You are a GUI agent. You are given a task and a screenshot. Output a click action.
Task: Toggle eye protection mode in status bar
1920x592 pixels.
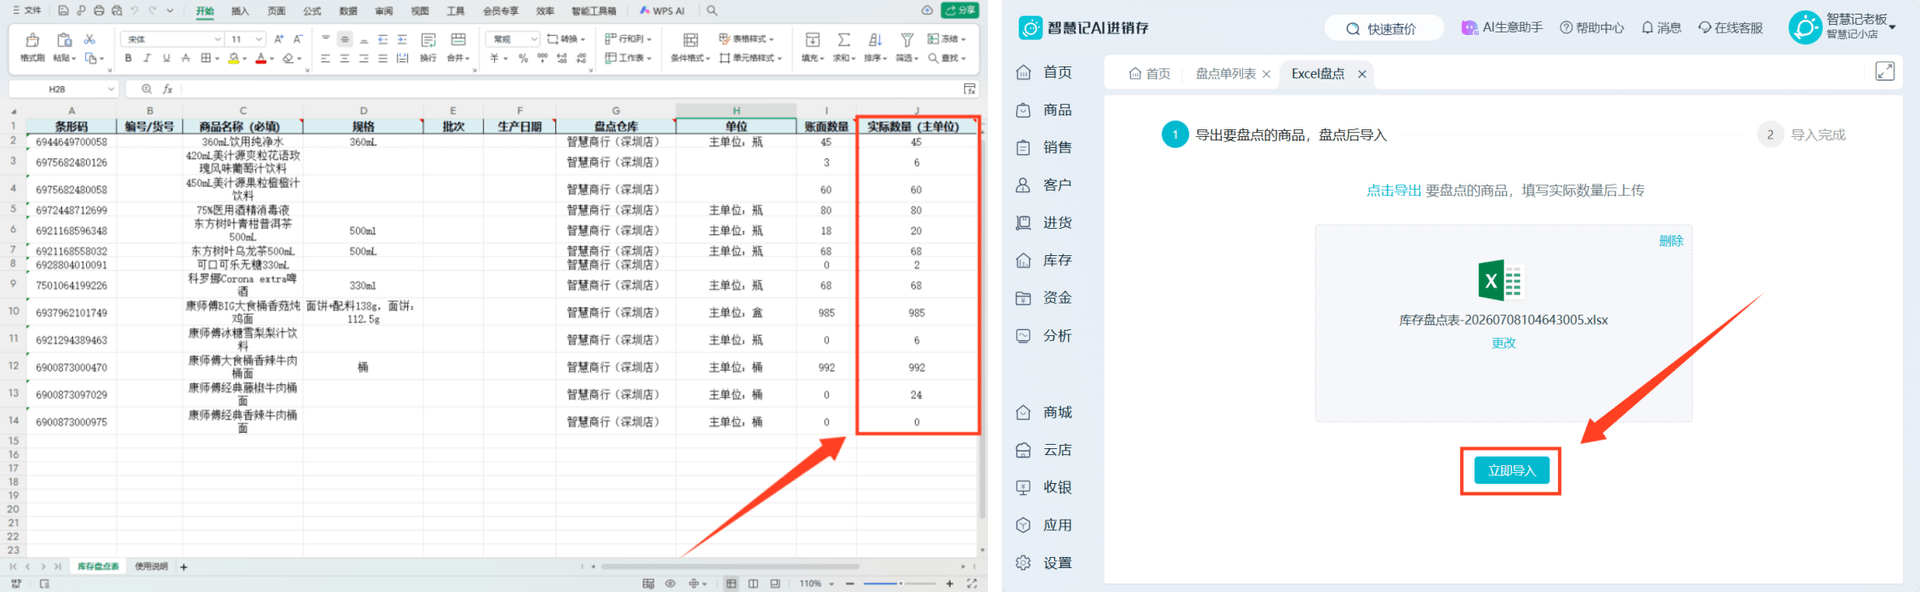(670, 583)
